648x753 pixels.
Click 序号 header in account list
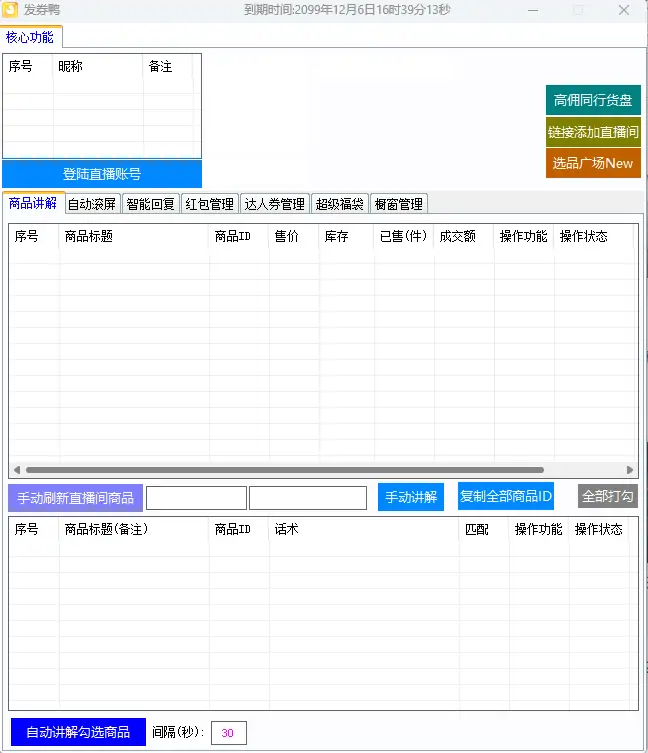tap(28, 66)
